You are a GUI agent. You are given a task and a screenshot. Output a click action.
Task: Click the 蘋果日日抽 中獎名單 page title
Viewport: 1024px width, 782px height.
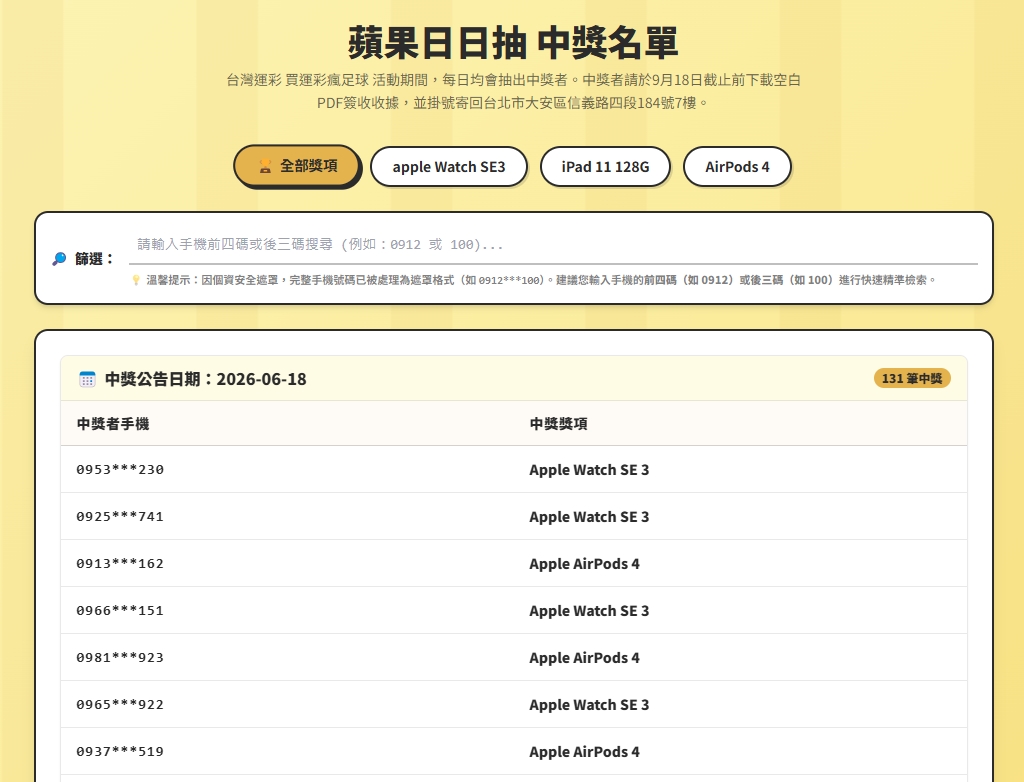point(513,43)
